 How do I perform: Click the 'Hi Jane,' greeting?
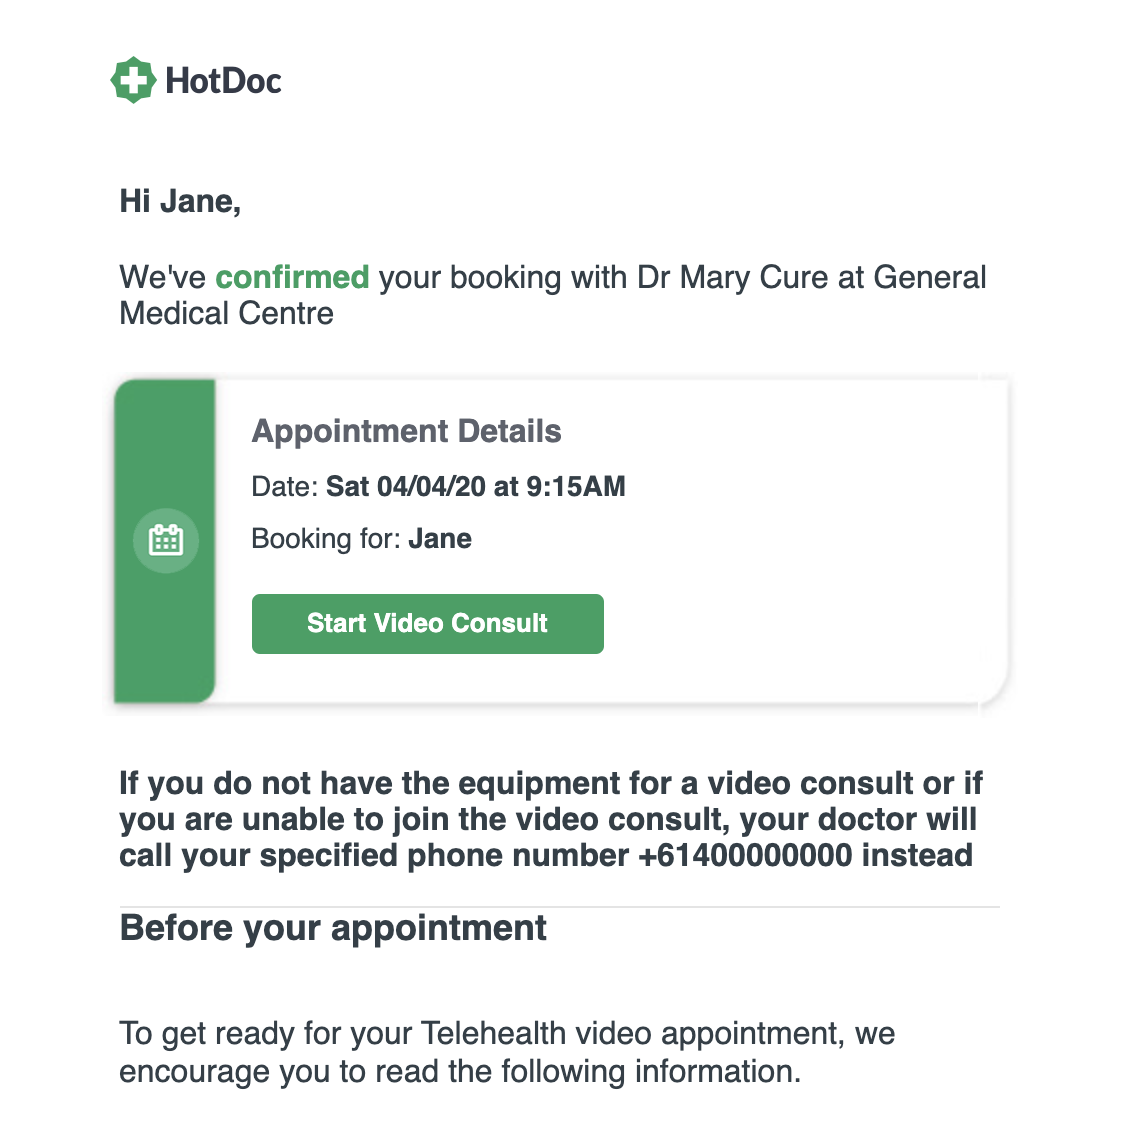[x=180, y=201]
